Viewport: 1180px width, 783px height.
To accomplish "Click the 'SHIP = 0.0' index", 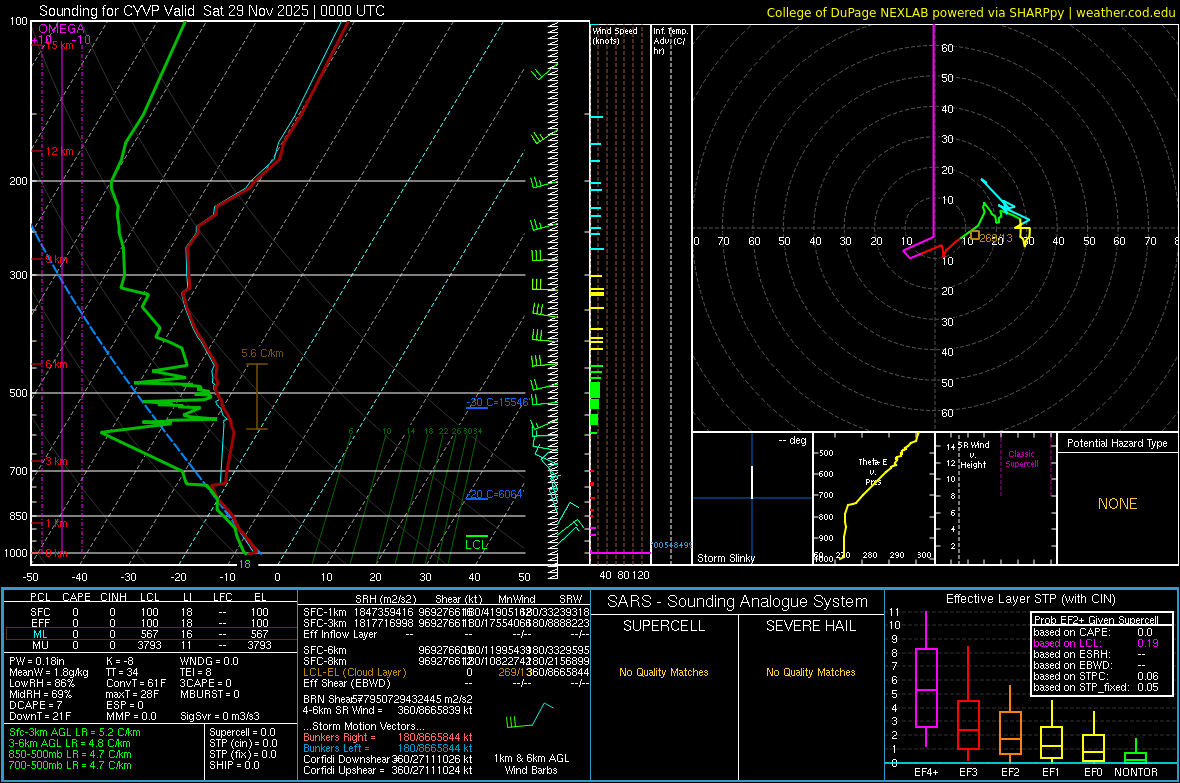I will (x=234, y=765).
